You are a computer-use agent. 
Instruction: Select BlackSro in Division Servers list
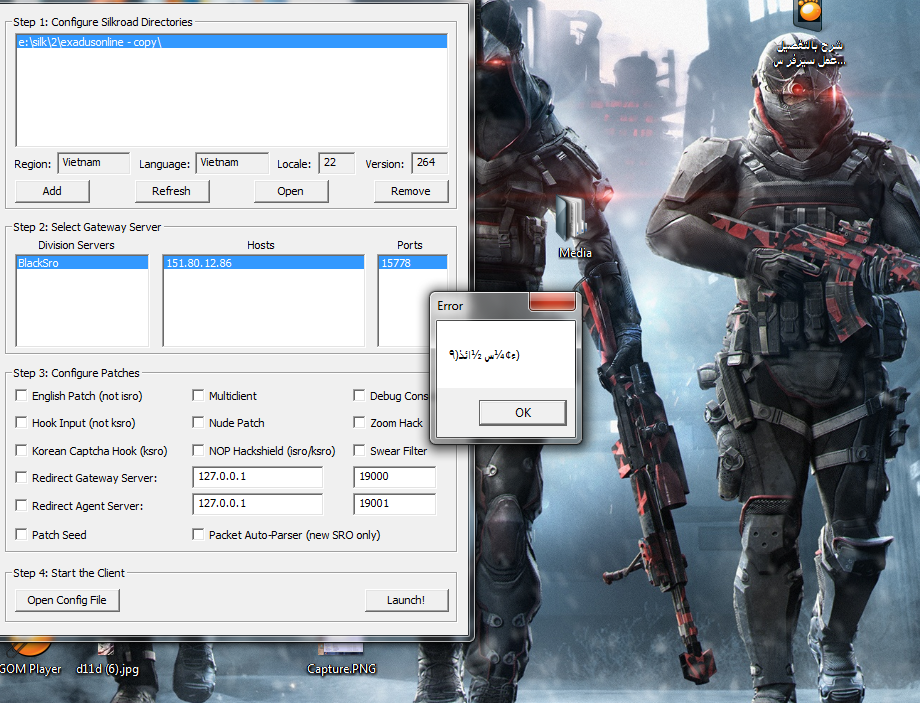tap(82, 263)
